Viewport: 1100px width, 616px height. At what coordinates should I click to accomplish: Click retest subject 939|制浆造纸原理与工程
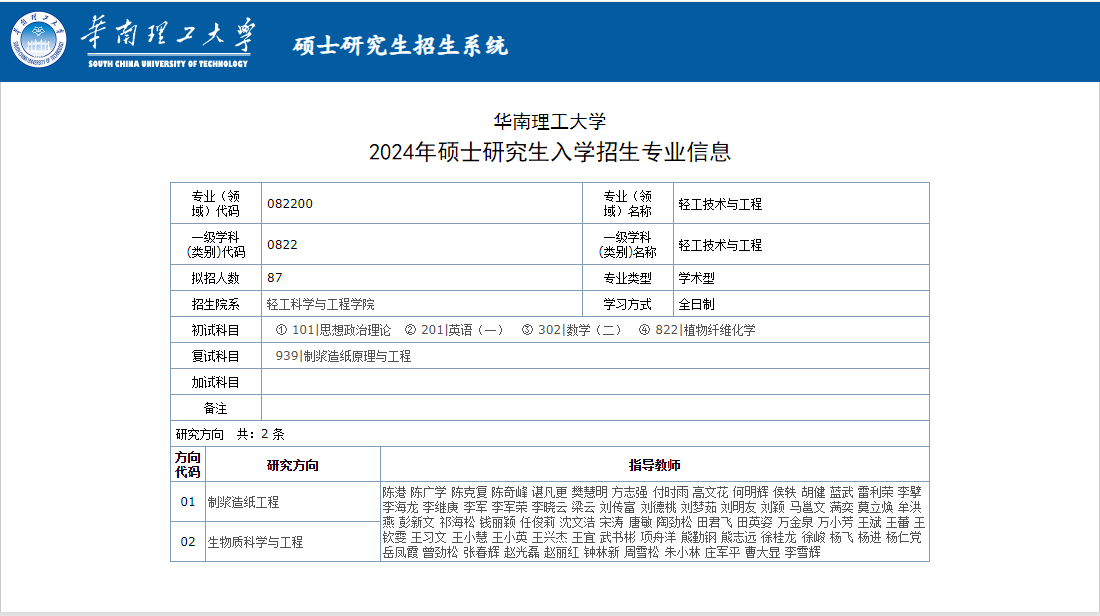[343, 356]
